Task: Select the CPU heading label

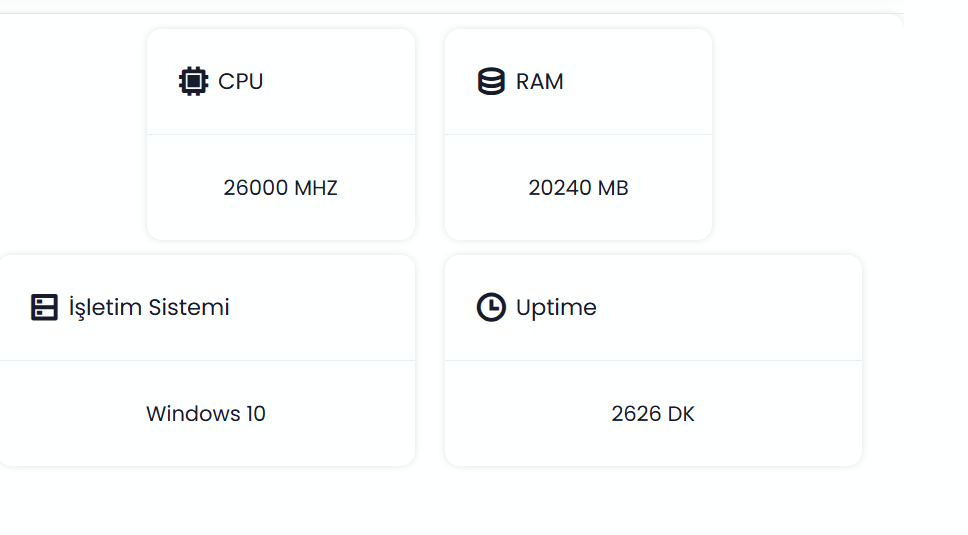Action: point(241,81)
